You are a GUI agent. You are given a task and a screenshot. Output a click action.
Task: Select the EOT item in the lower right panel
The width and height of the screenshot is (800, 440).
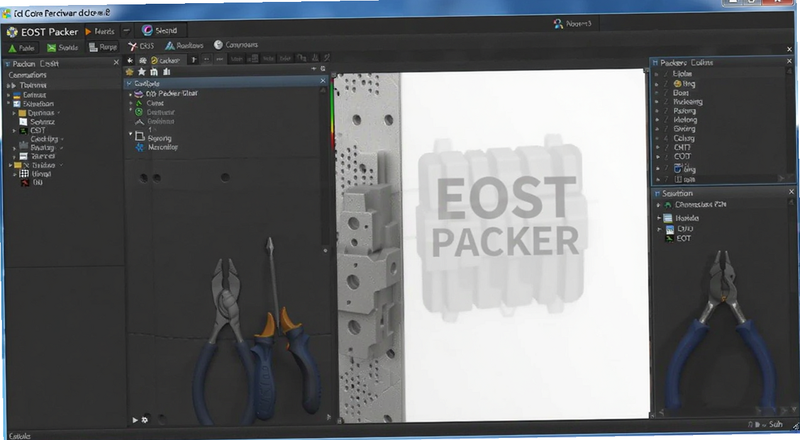coord(684,238)
